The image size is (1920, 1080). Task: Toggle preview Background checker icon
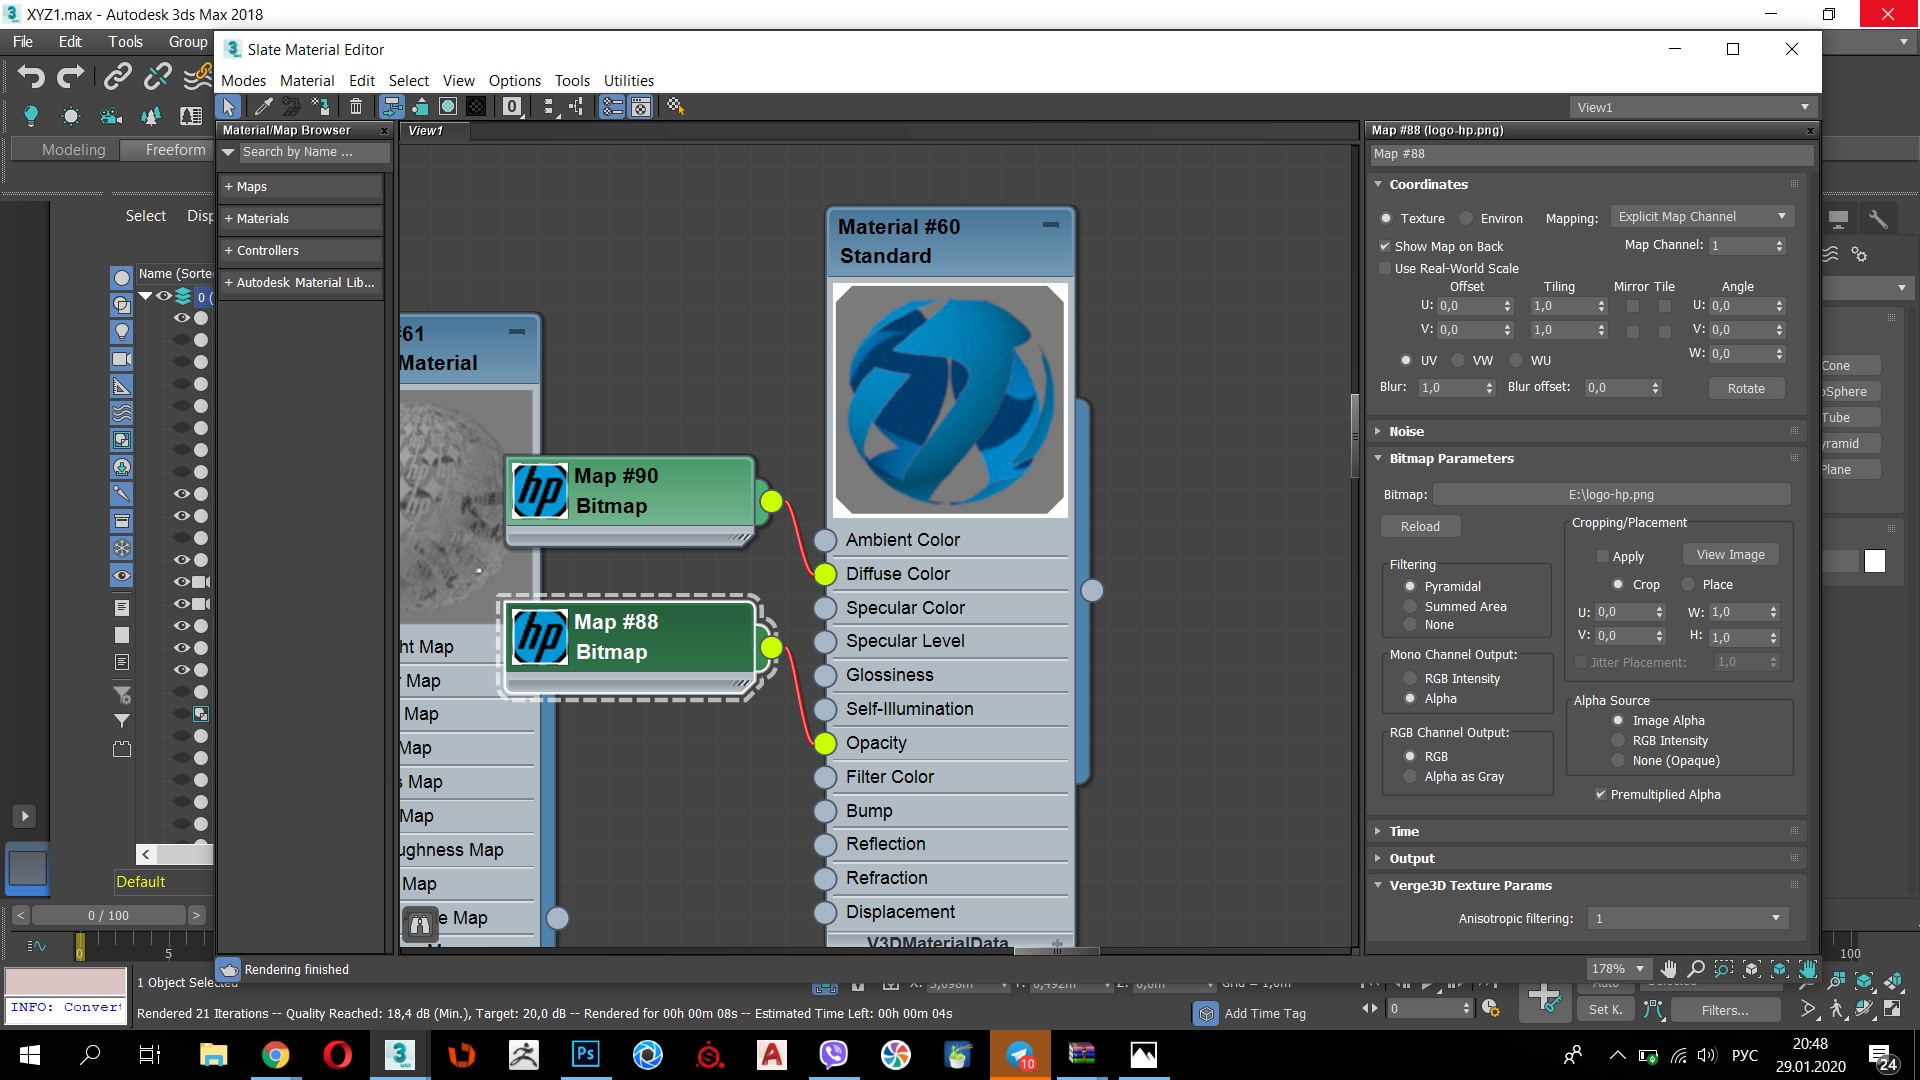(476, 106)
